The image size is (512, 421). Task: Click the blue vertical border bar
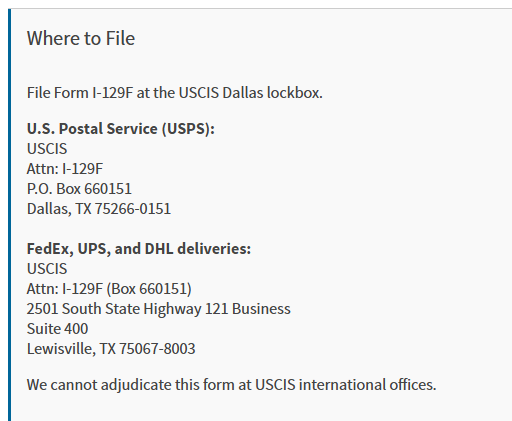tap(9, 215)
